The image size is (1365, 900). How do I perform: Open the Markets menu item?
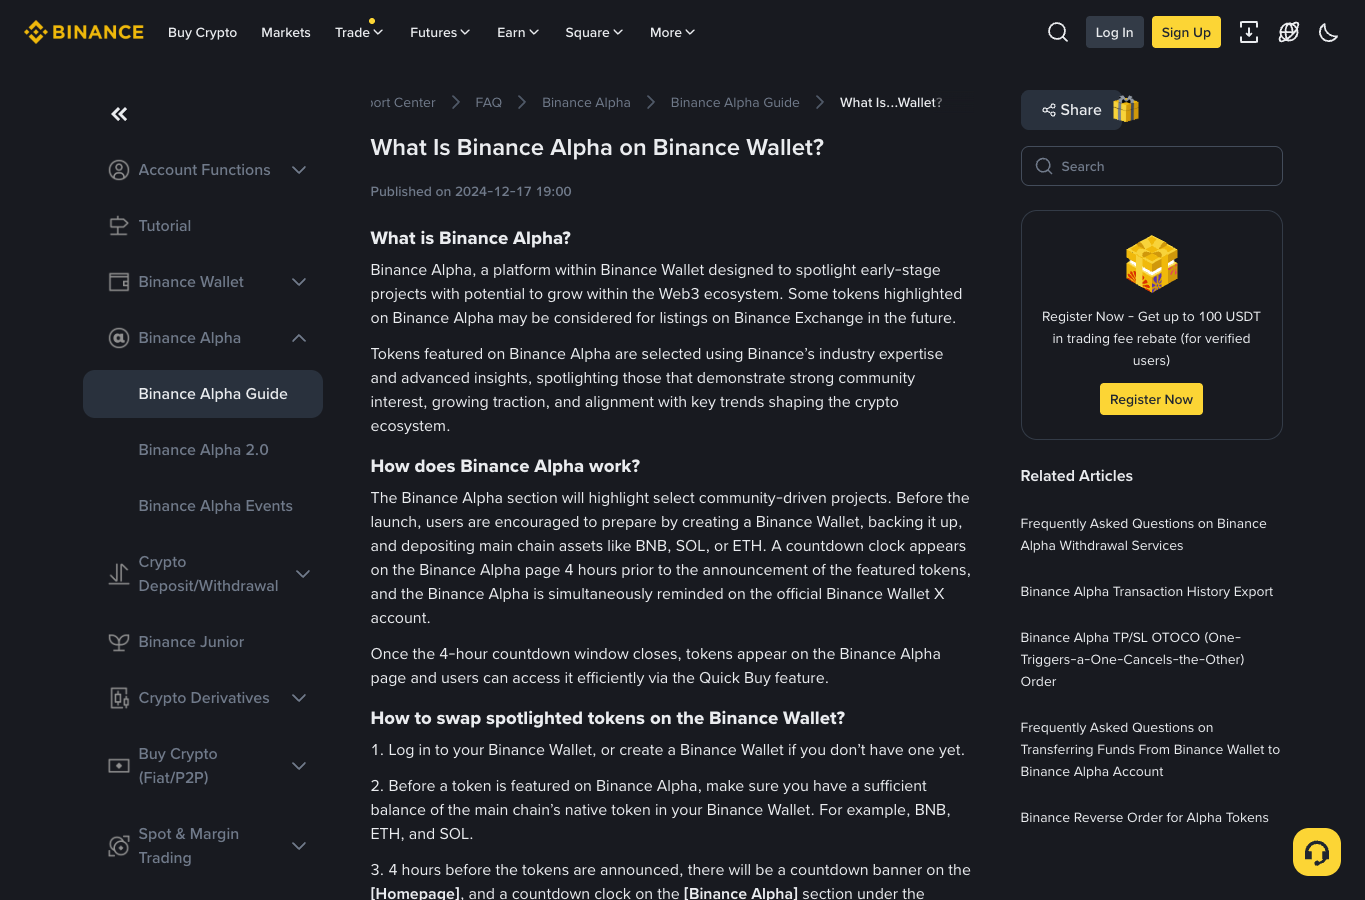pyautogui.click(x=286, y=32)
